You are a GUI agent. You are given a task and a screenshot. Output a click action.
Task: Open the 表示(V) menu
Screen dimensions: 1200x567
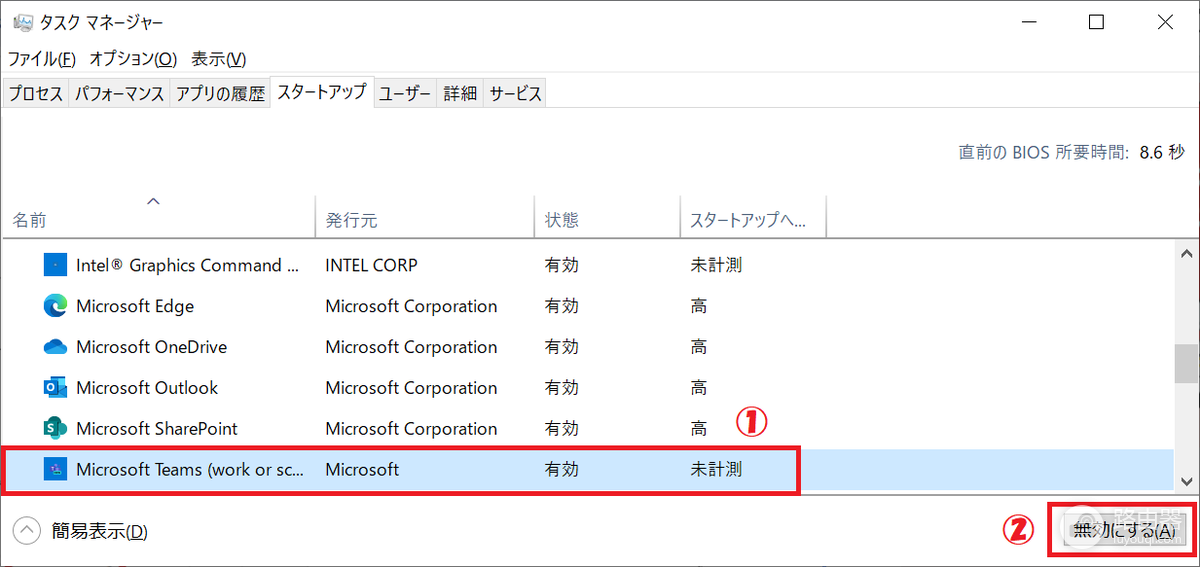click(218, 59)
